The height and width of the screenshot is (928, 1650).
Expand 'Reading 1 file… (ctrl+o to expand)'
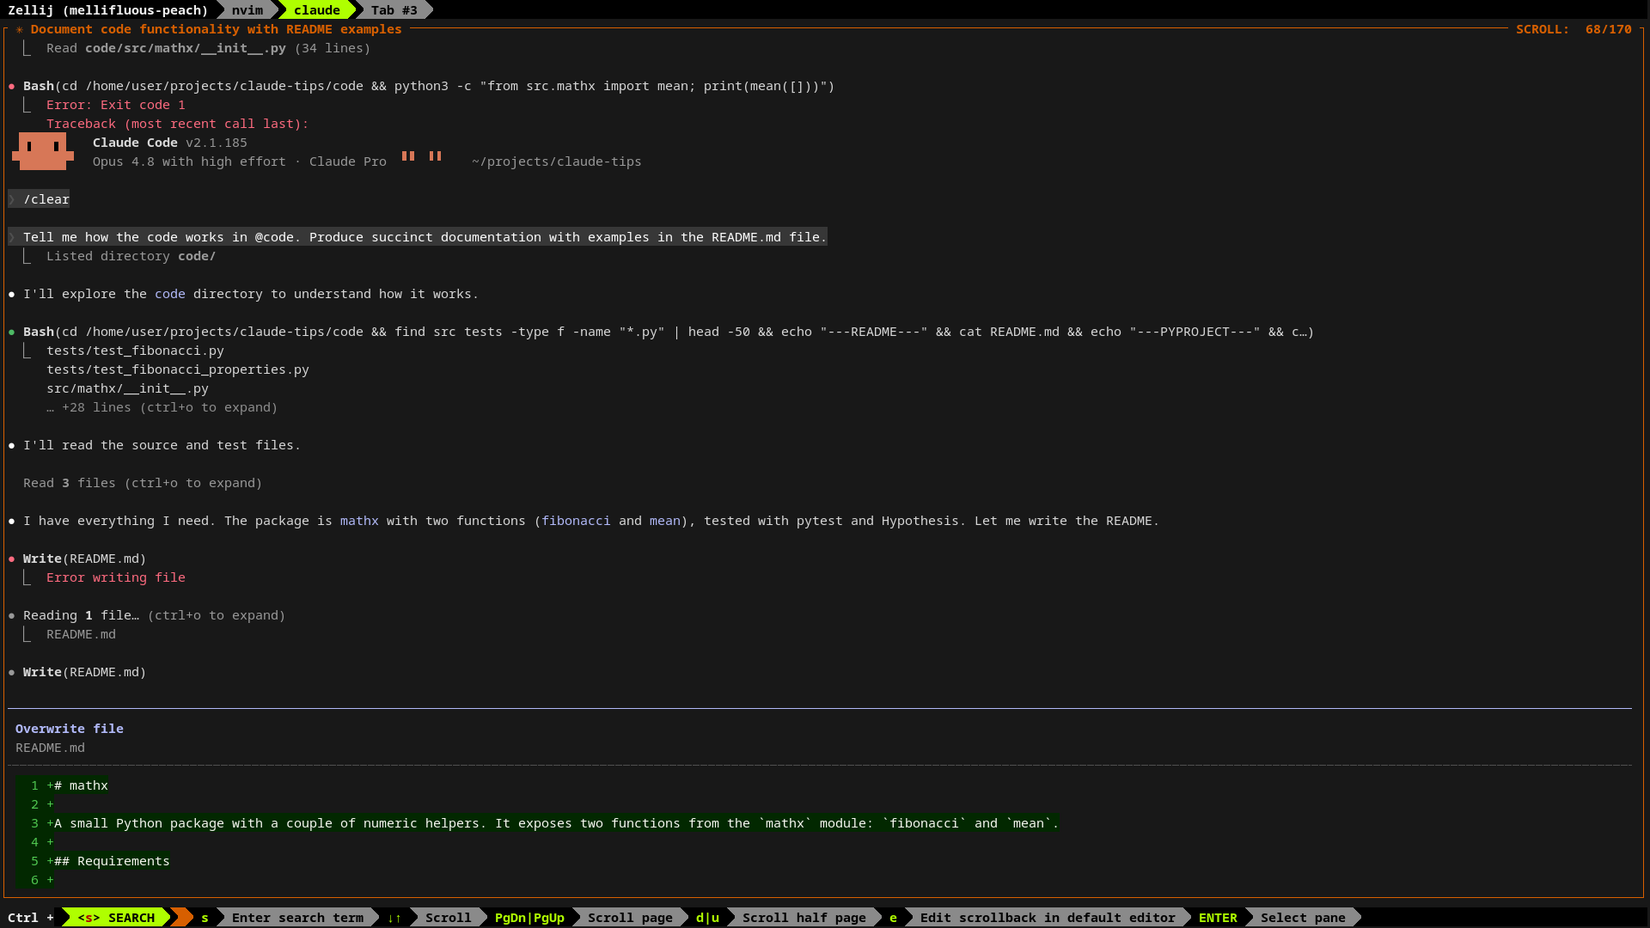154,615
